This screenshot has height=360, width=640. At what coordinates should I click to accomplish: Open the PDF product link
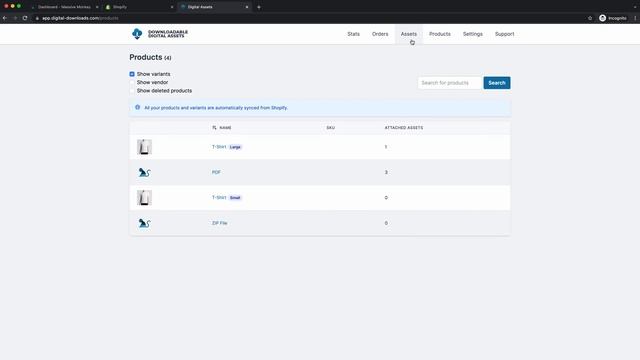[x=216, y=172]
